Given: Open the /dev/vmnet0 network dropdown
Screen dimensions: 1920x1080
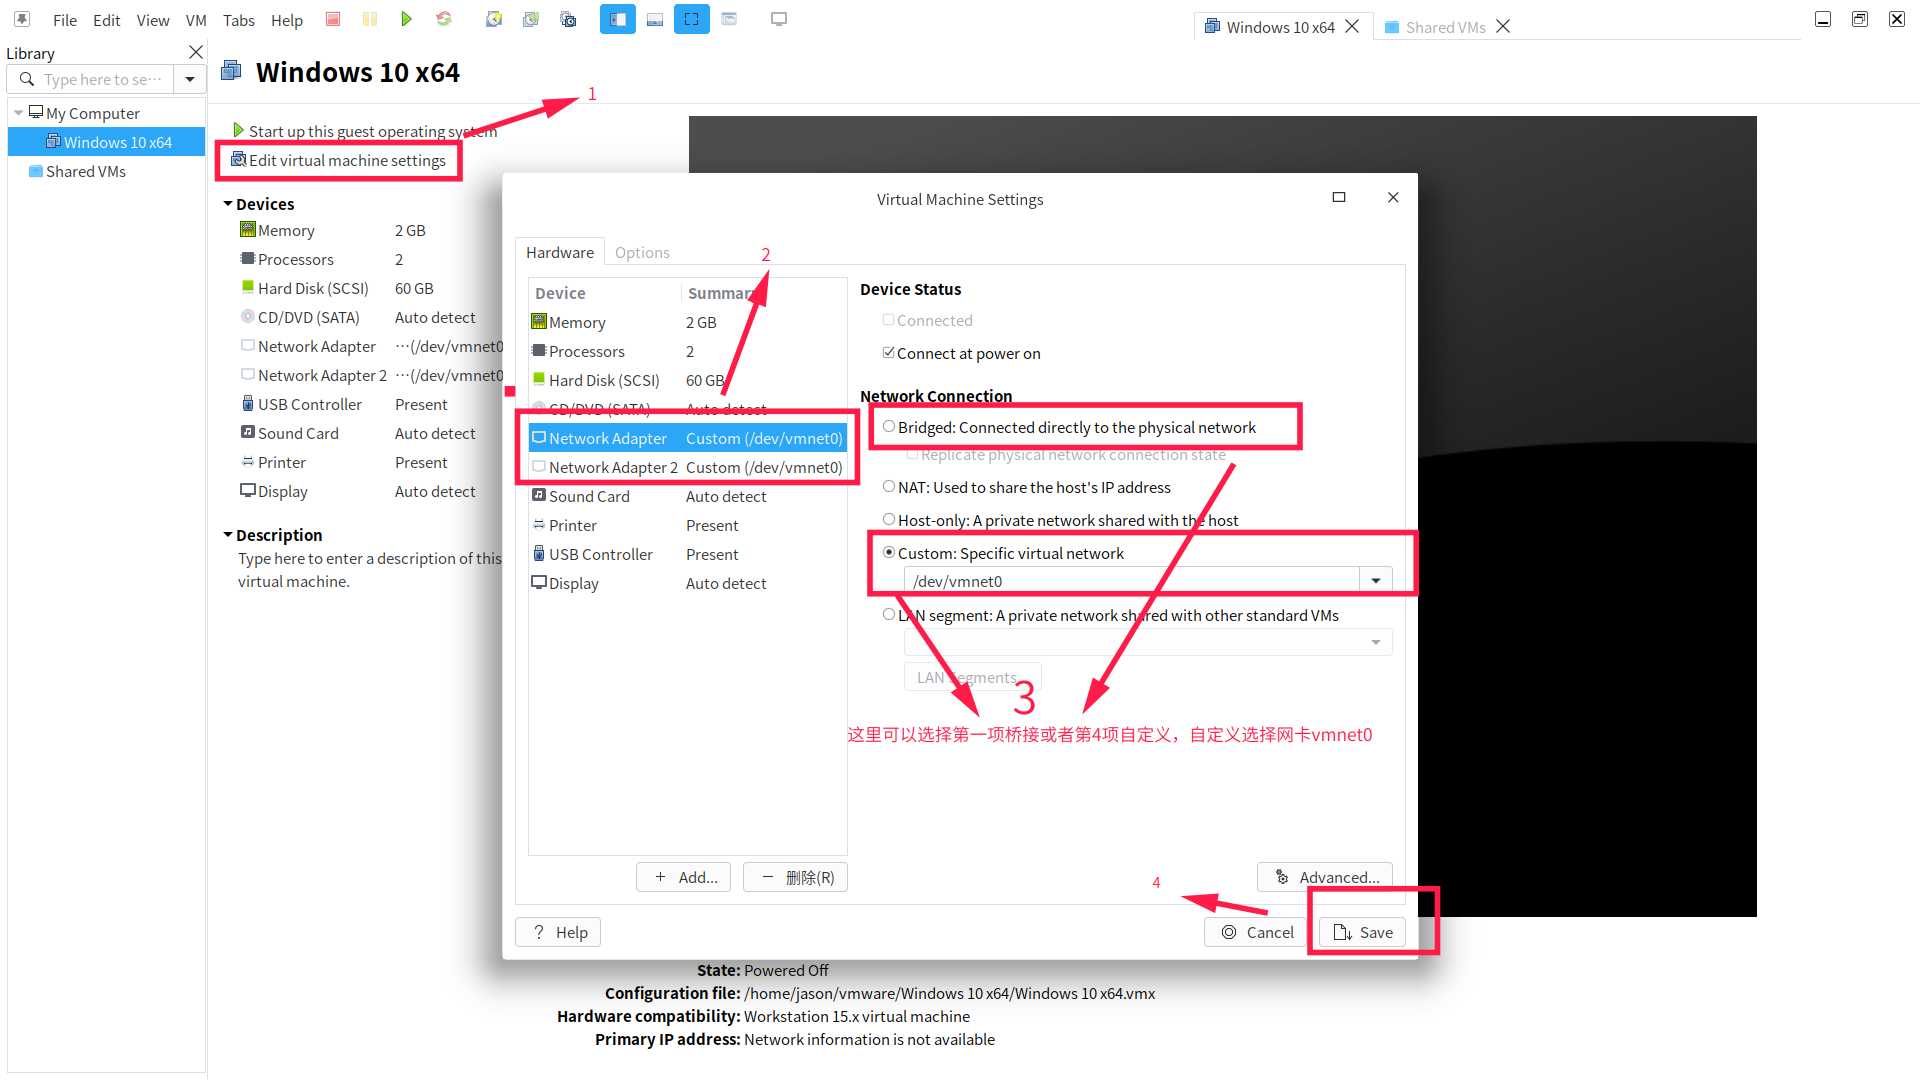Looking at the screenshot, I should click(1376, 581).
